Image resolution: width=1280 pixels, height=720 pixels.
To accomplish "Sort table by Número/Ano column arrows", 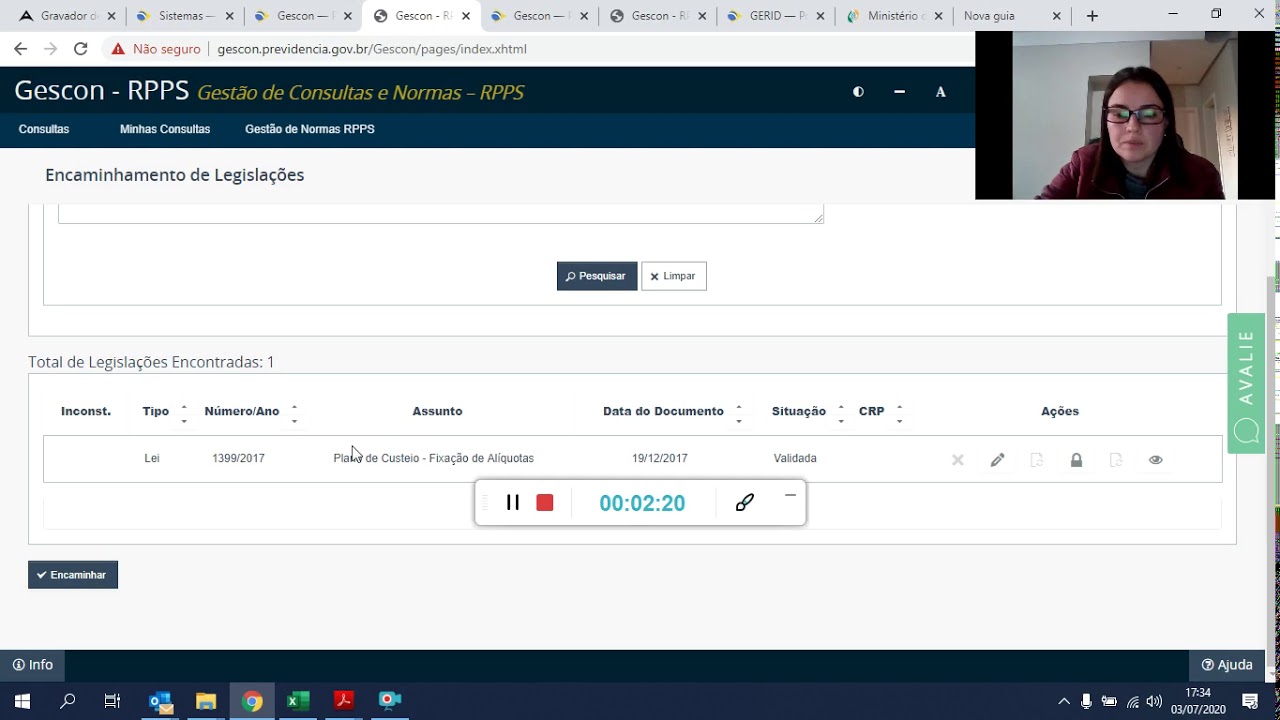I will [x=294, y=414].
